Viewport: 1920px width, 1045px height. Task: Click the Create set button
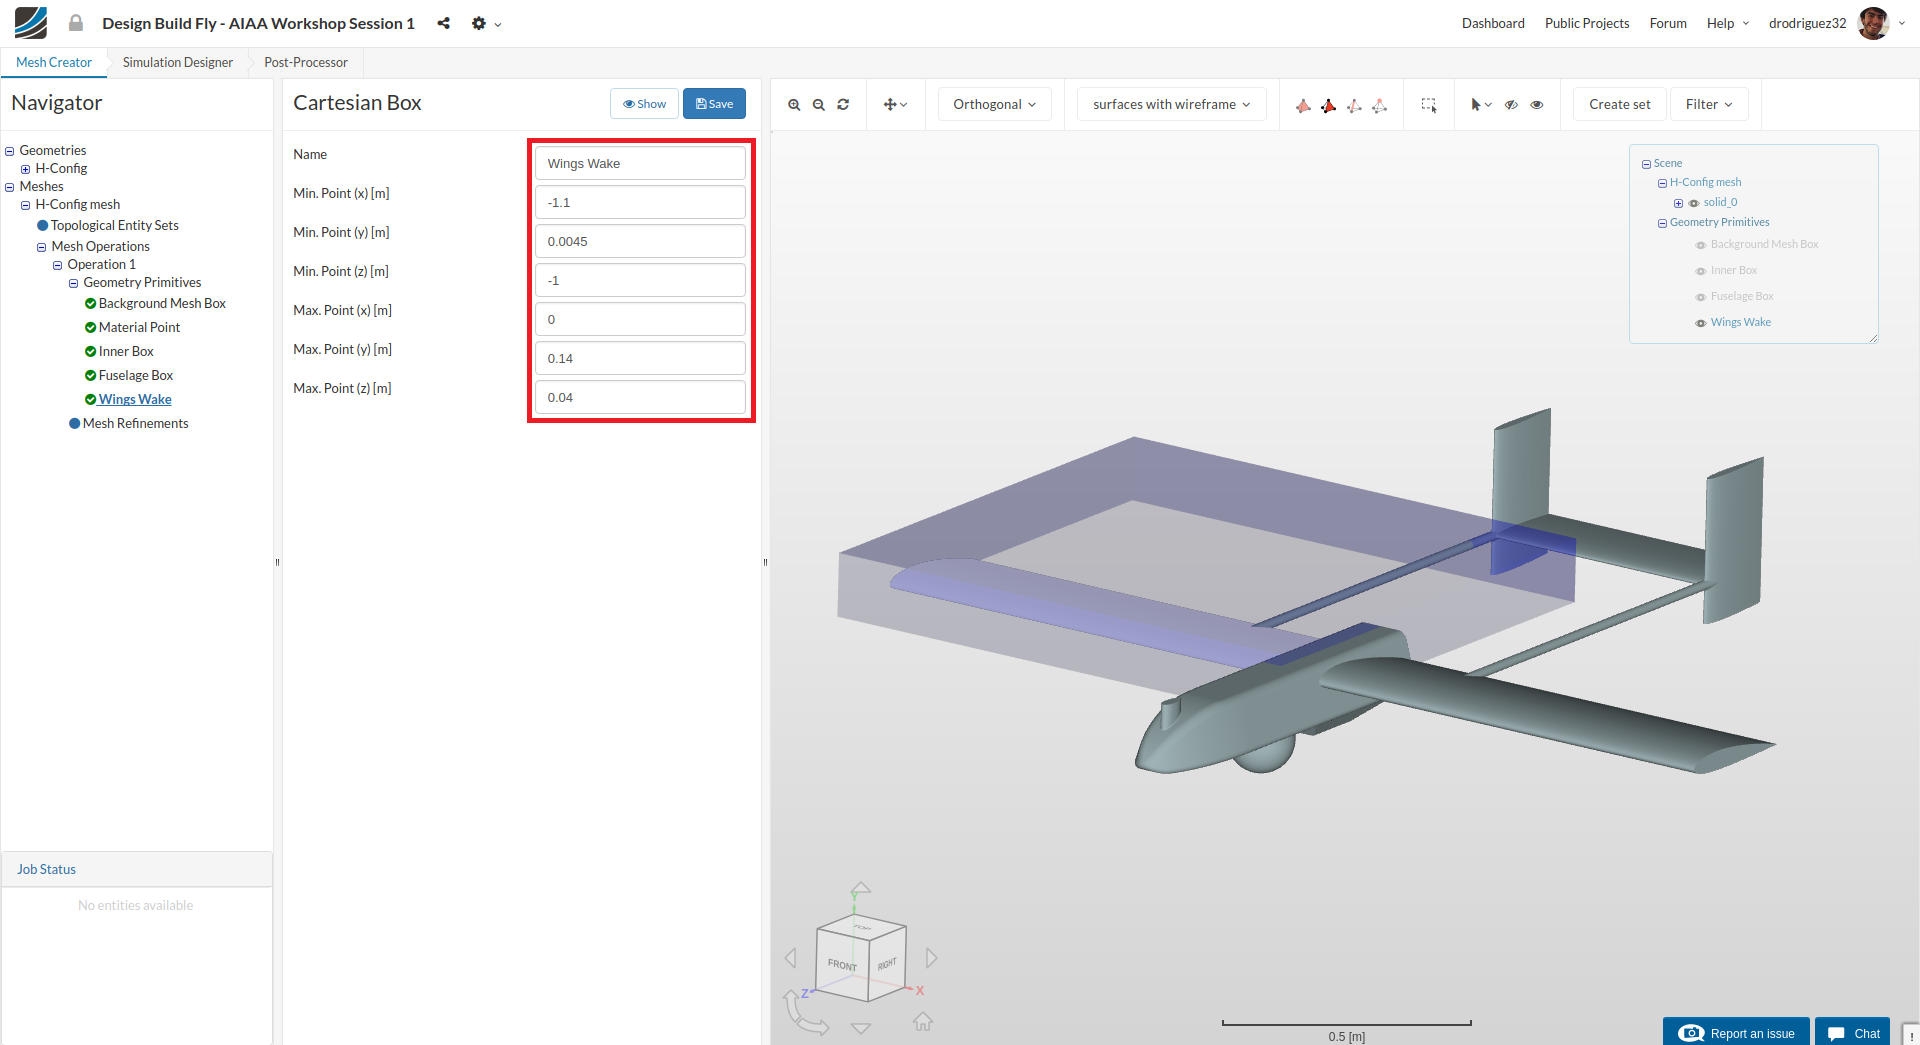click(1619, 104)
